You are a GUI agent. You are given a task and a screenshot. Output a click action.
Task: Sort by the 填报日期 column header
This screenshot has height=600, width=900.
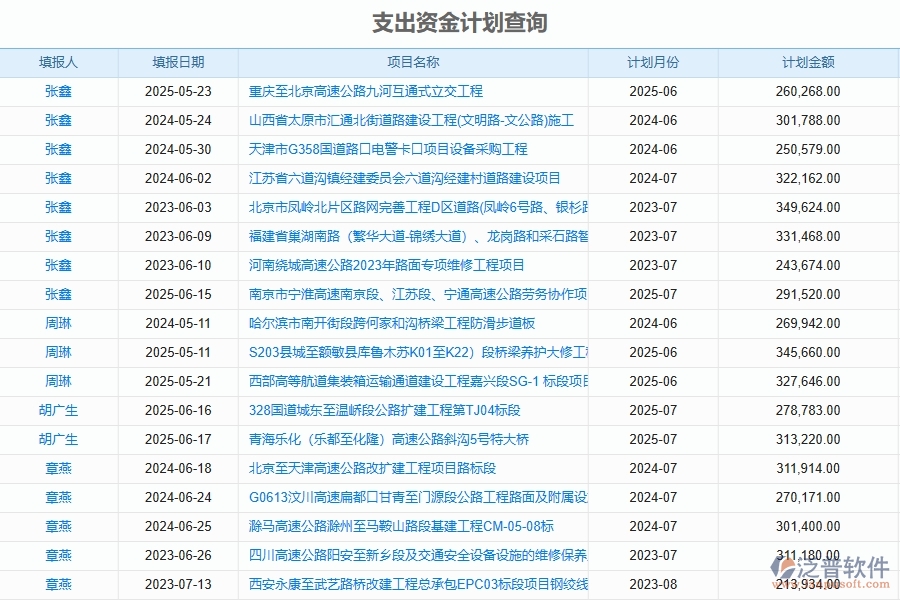[178, 61]
